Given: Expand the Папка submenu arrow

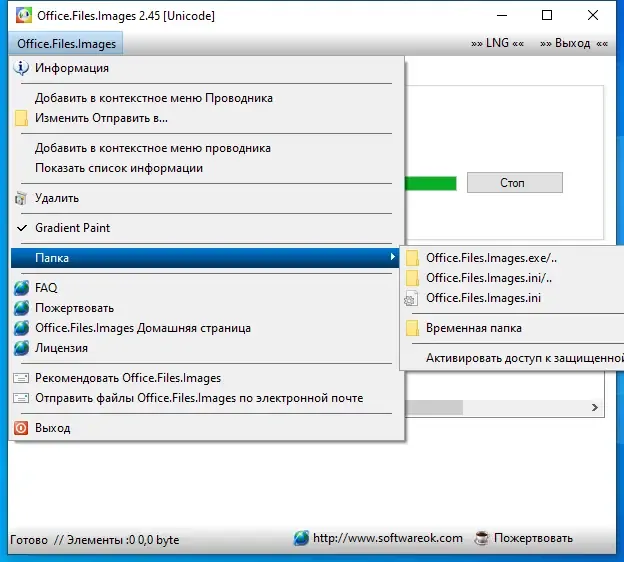Looking at the screenshot, I should point(392,257).
